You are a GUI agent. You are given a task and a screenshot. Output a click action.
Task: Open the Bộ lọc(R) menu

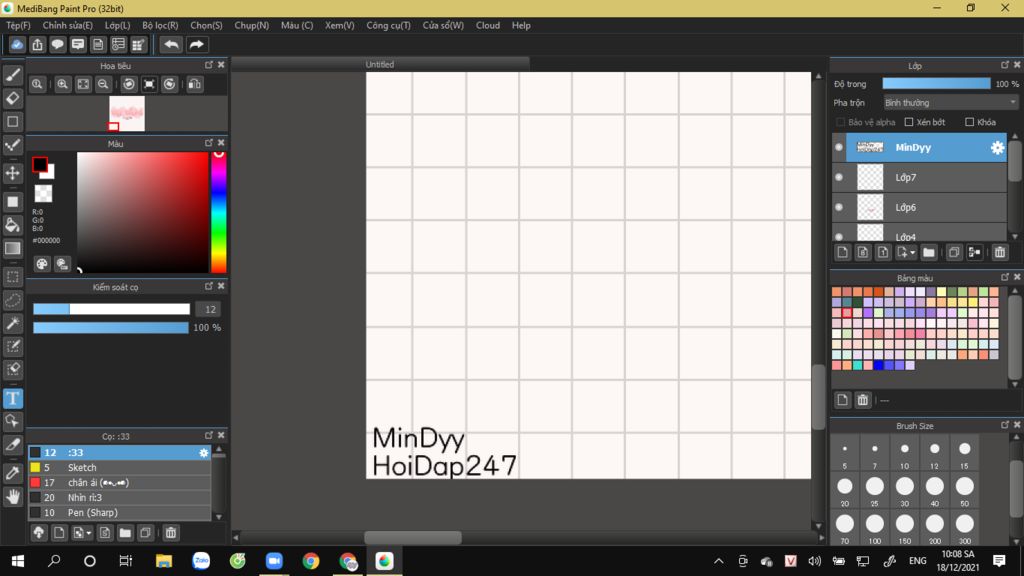[160, 25]
